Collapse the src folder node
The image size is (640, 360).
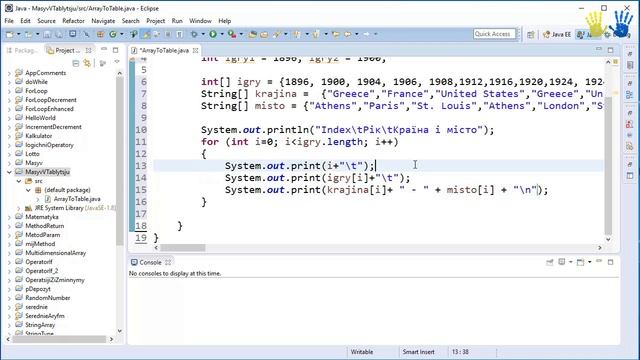[19, 181]
